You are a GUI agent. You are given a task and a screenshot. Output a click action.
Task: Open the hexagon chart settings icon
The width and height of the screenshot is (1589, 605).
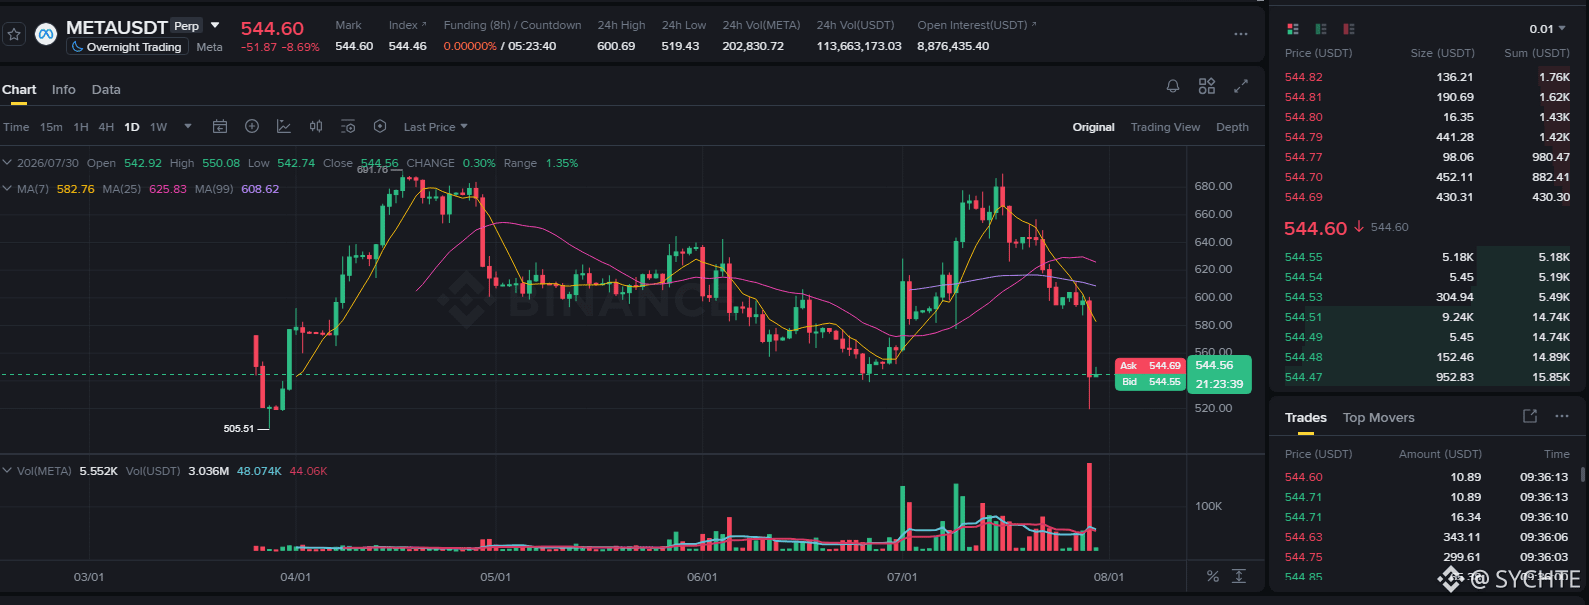380,126
